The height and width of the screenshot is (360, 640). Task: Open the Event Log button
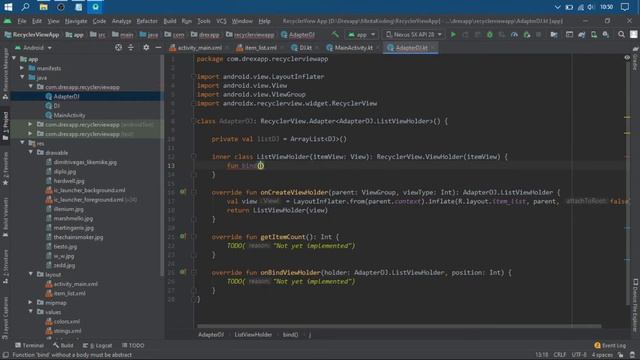(x=610, y=345)
